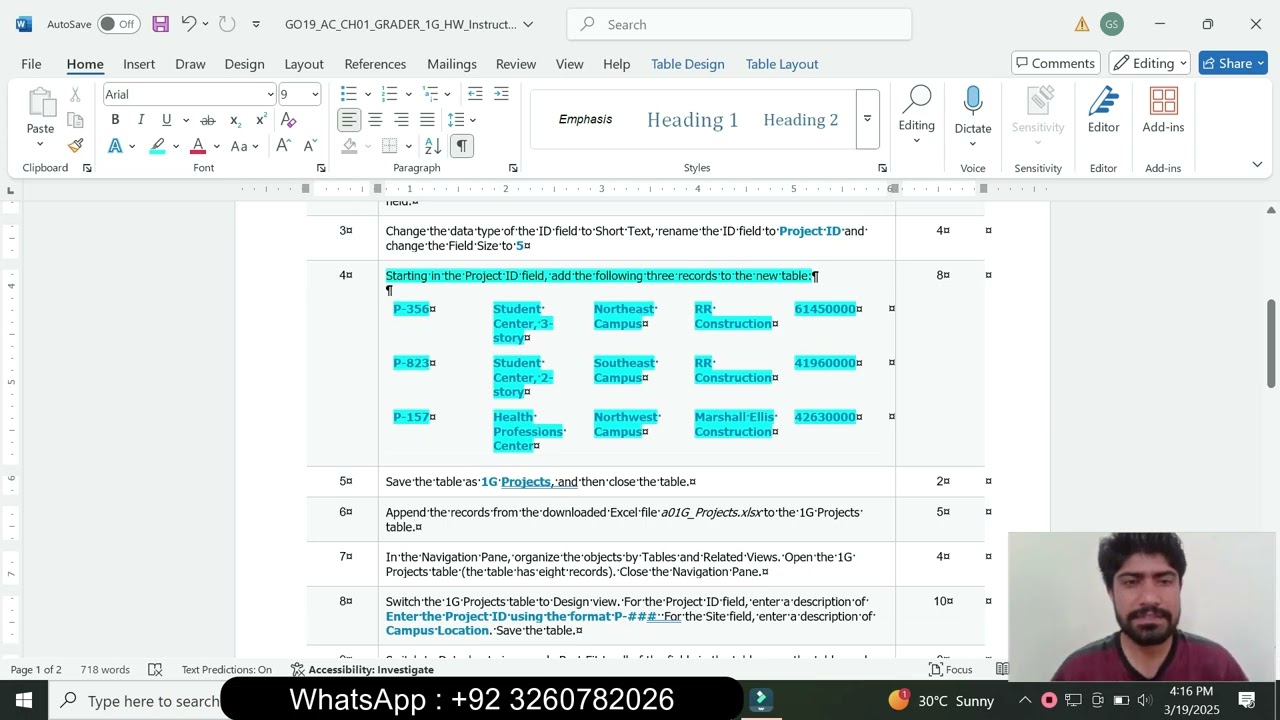Viewport: 1280px width, 720px height.
Task: Click Text Predictions: On status
Action: pos(226,669)
